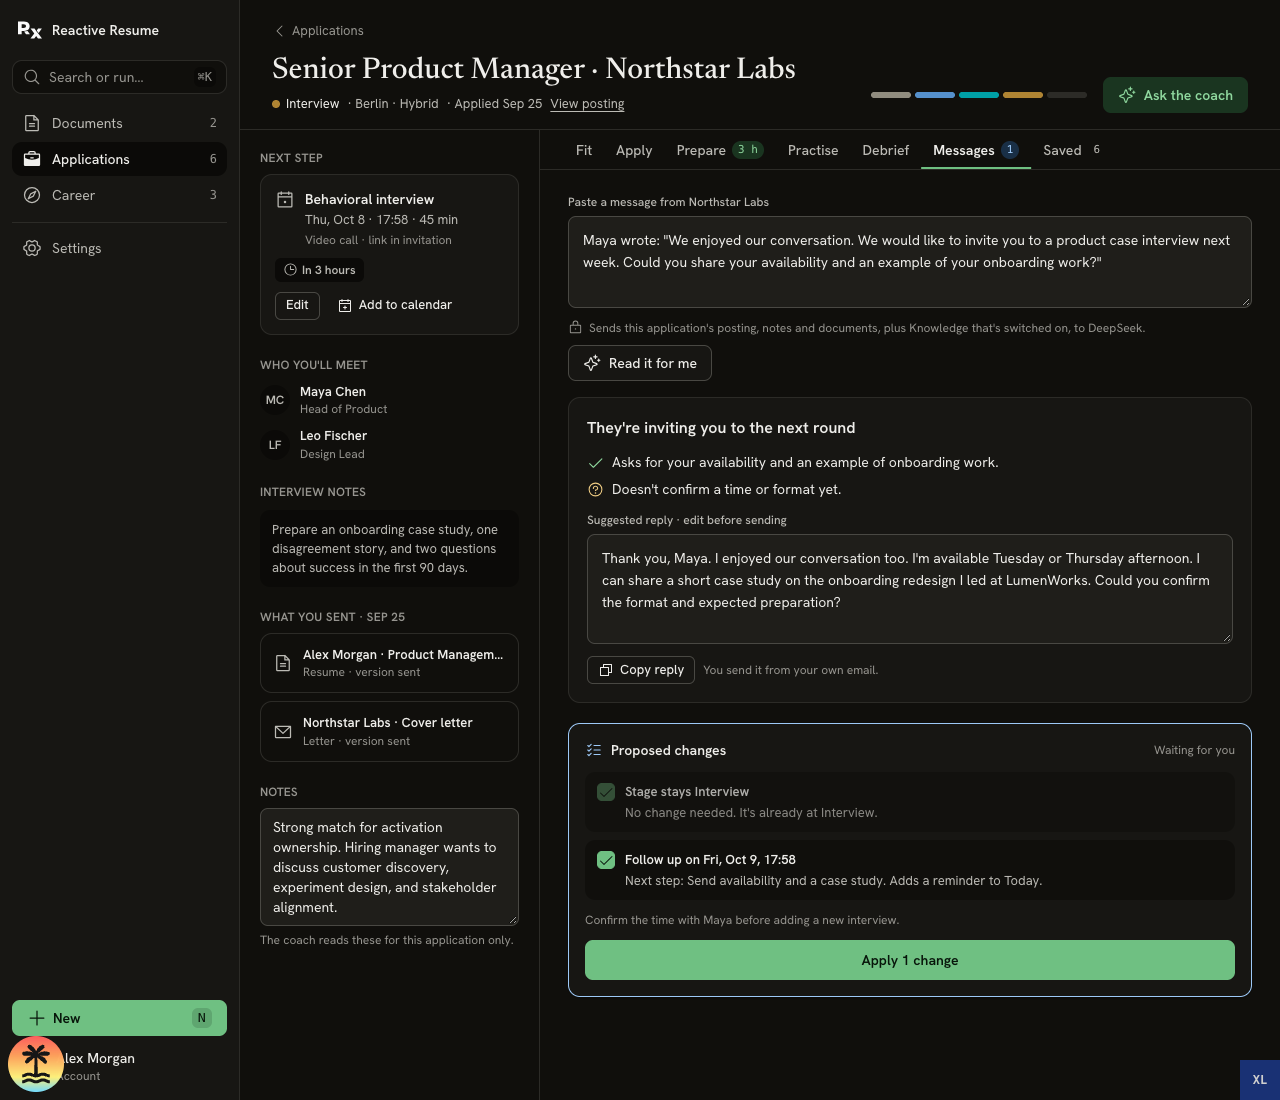Select Applications in the sidebar
This screenshot has height=1100, width=1280.
119,159
